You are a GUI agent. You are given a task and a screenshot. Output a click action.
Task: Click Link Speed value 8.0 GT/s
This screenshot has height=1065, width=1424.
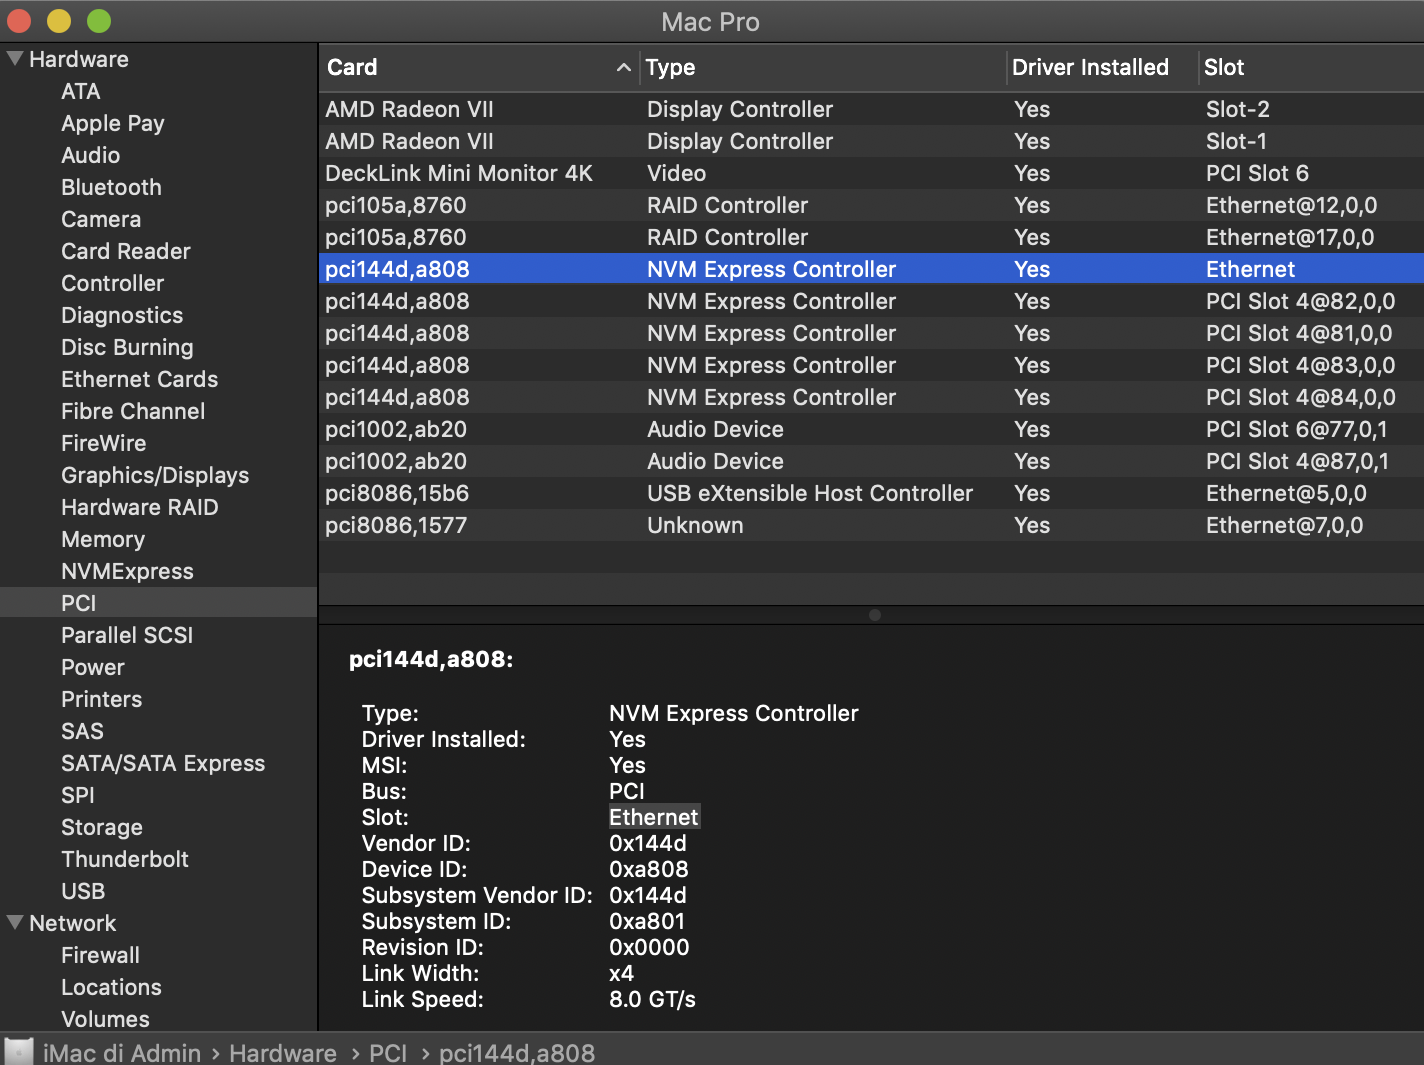(x=652, y=999)
